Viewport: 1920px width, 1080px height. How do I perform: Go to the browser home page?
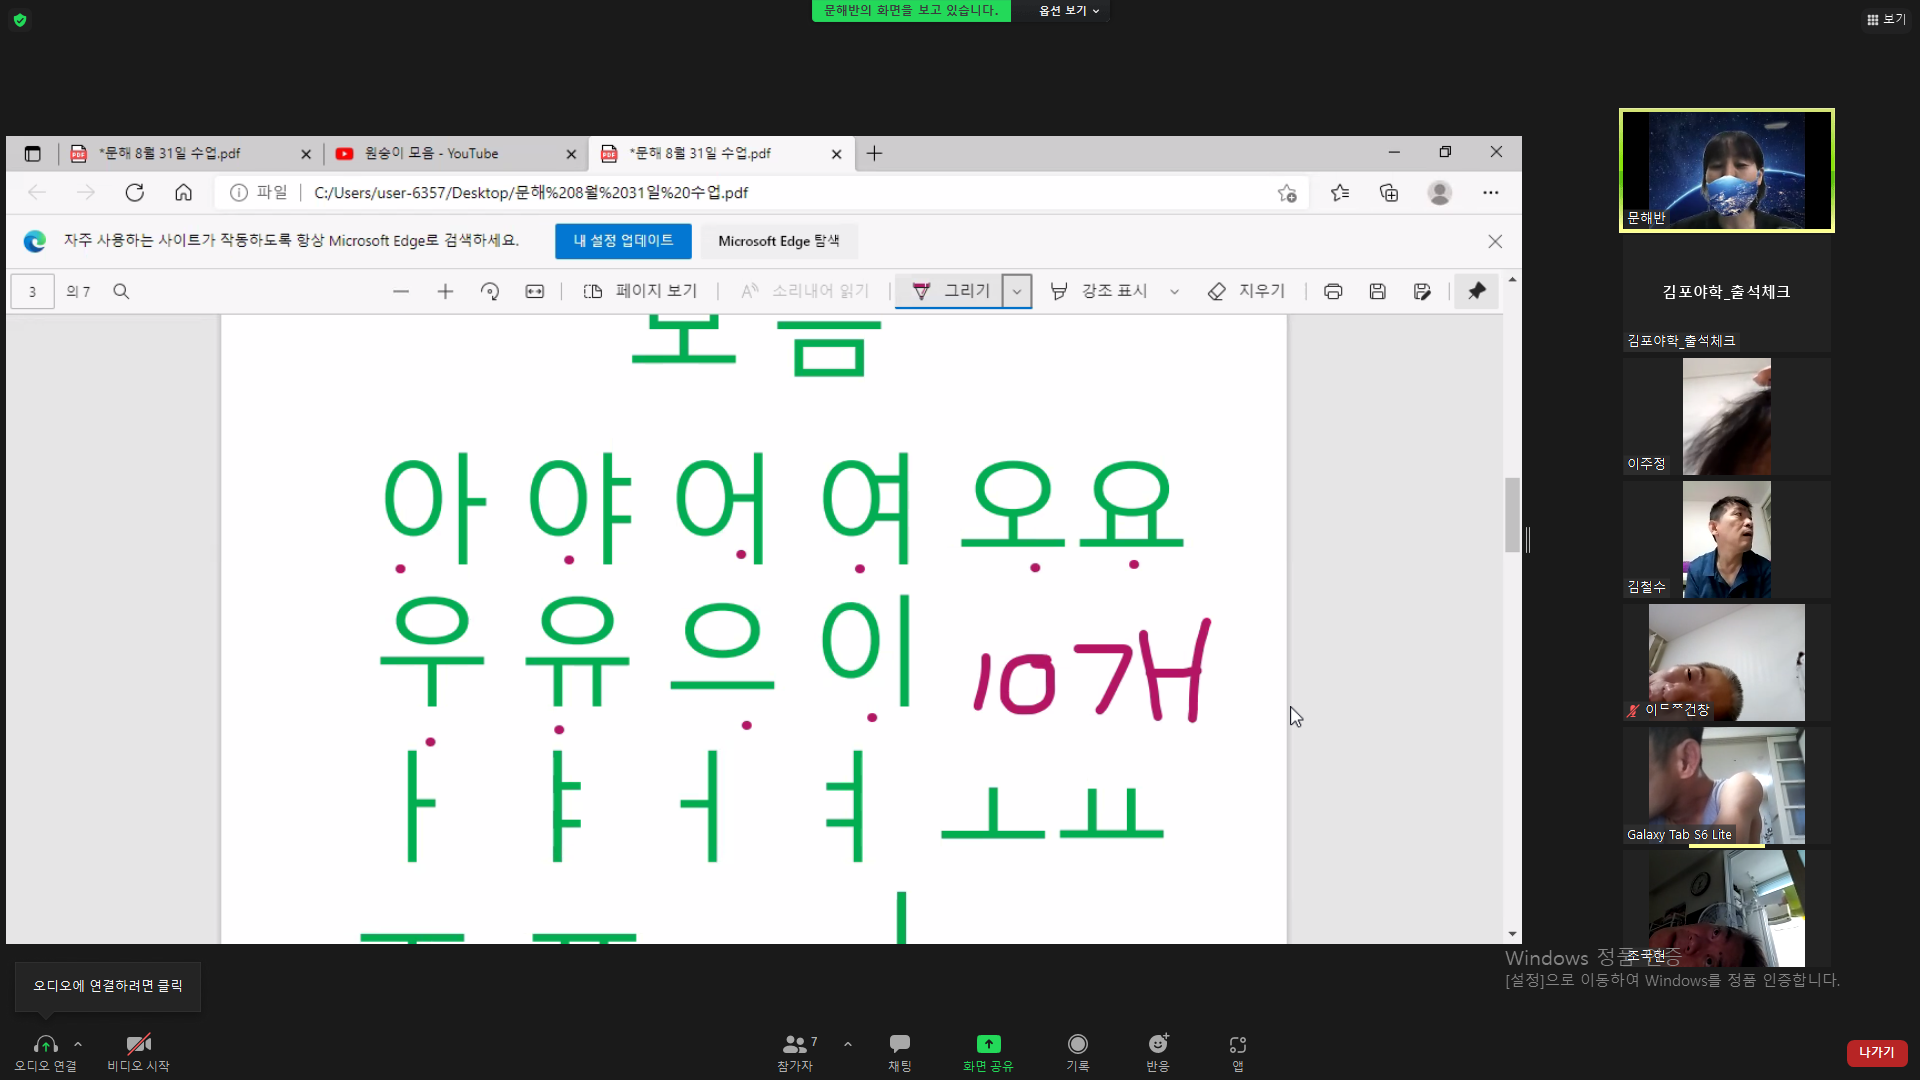[183, 192]
